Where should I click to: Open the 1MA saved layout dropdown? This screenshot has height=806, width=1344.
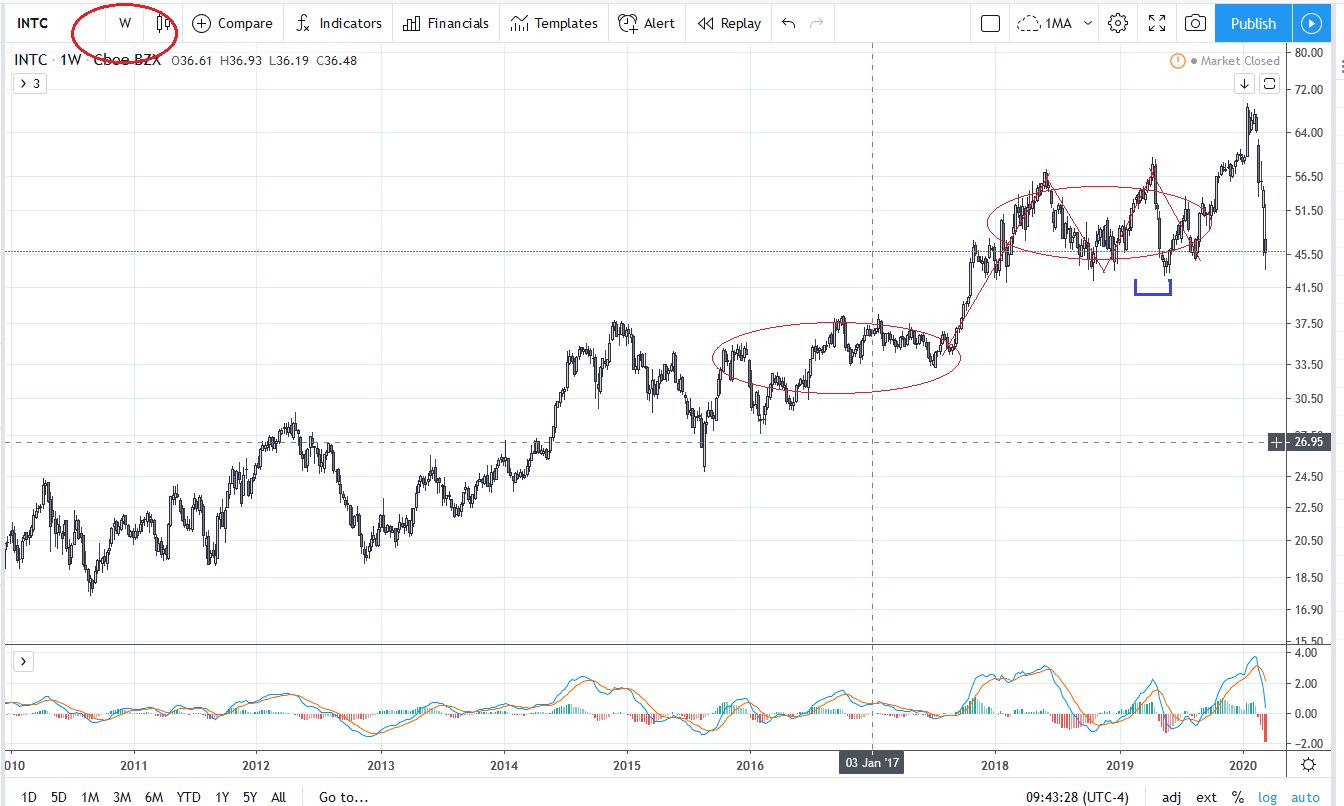point(1054,23)
